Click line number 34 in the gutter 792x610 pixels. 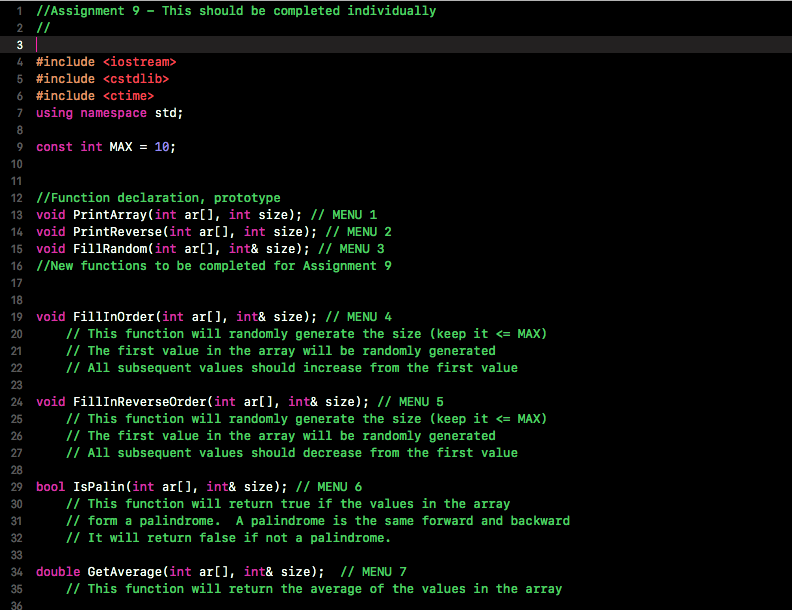17,572
